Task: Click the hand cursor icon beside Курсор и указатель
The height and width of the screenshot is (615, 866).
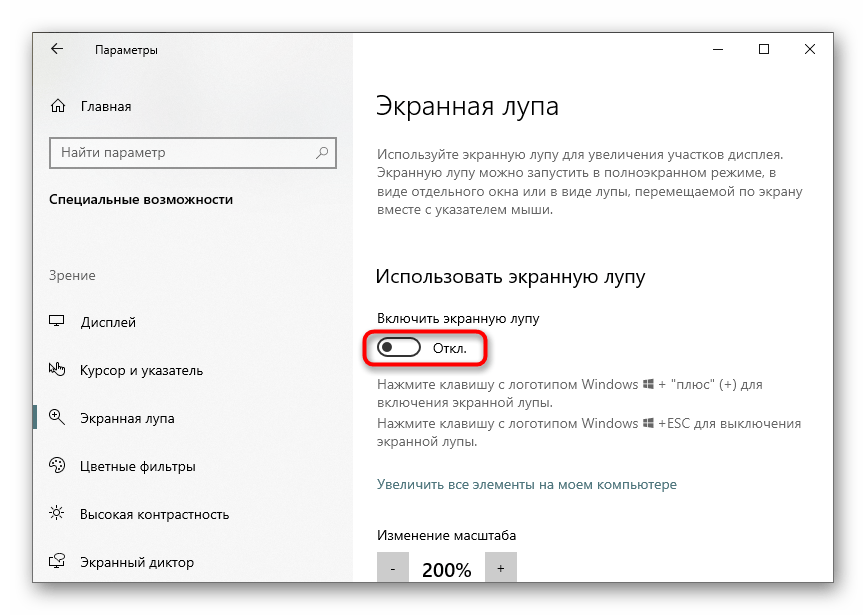Action: click(x=57, y=369)
